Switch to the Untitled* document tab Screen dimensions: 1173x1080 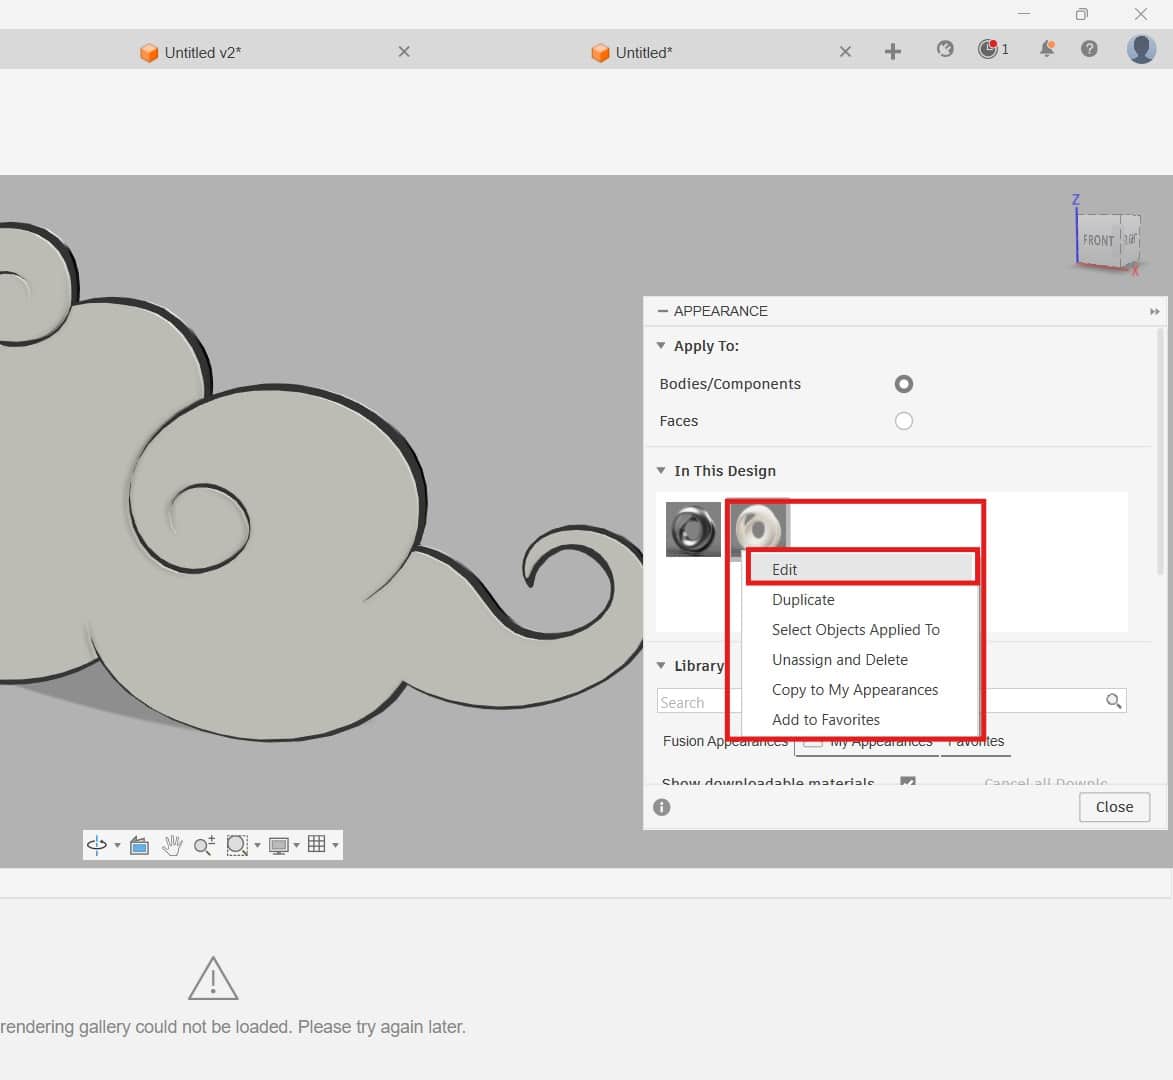pyautogui.click(x=632, y=52)
